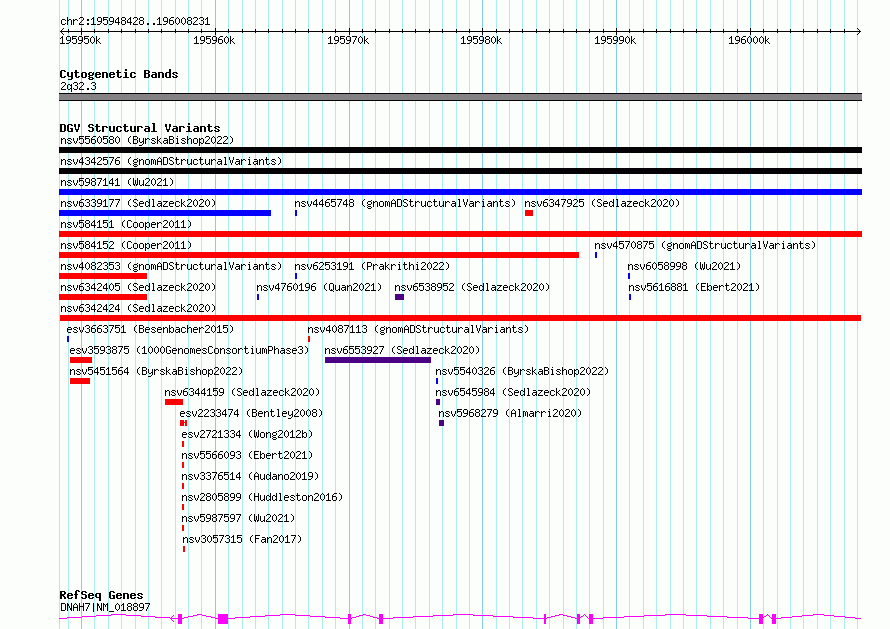The image size is (890, 629).
Task: Click the 196000k ruler tick label
Action: pyautogui.click(x=749, y=40)
